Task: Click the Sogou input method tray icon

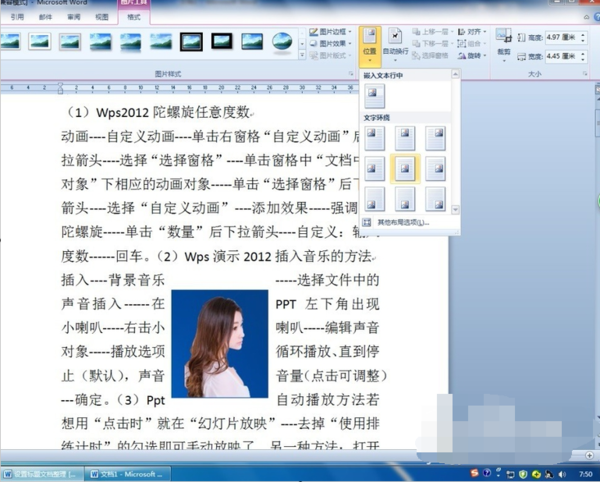Action: tap(474, 473)
